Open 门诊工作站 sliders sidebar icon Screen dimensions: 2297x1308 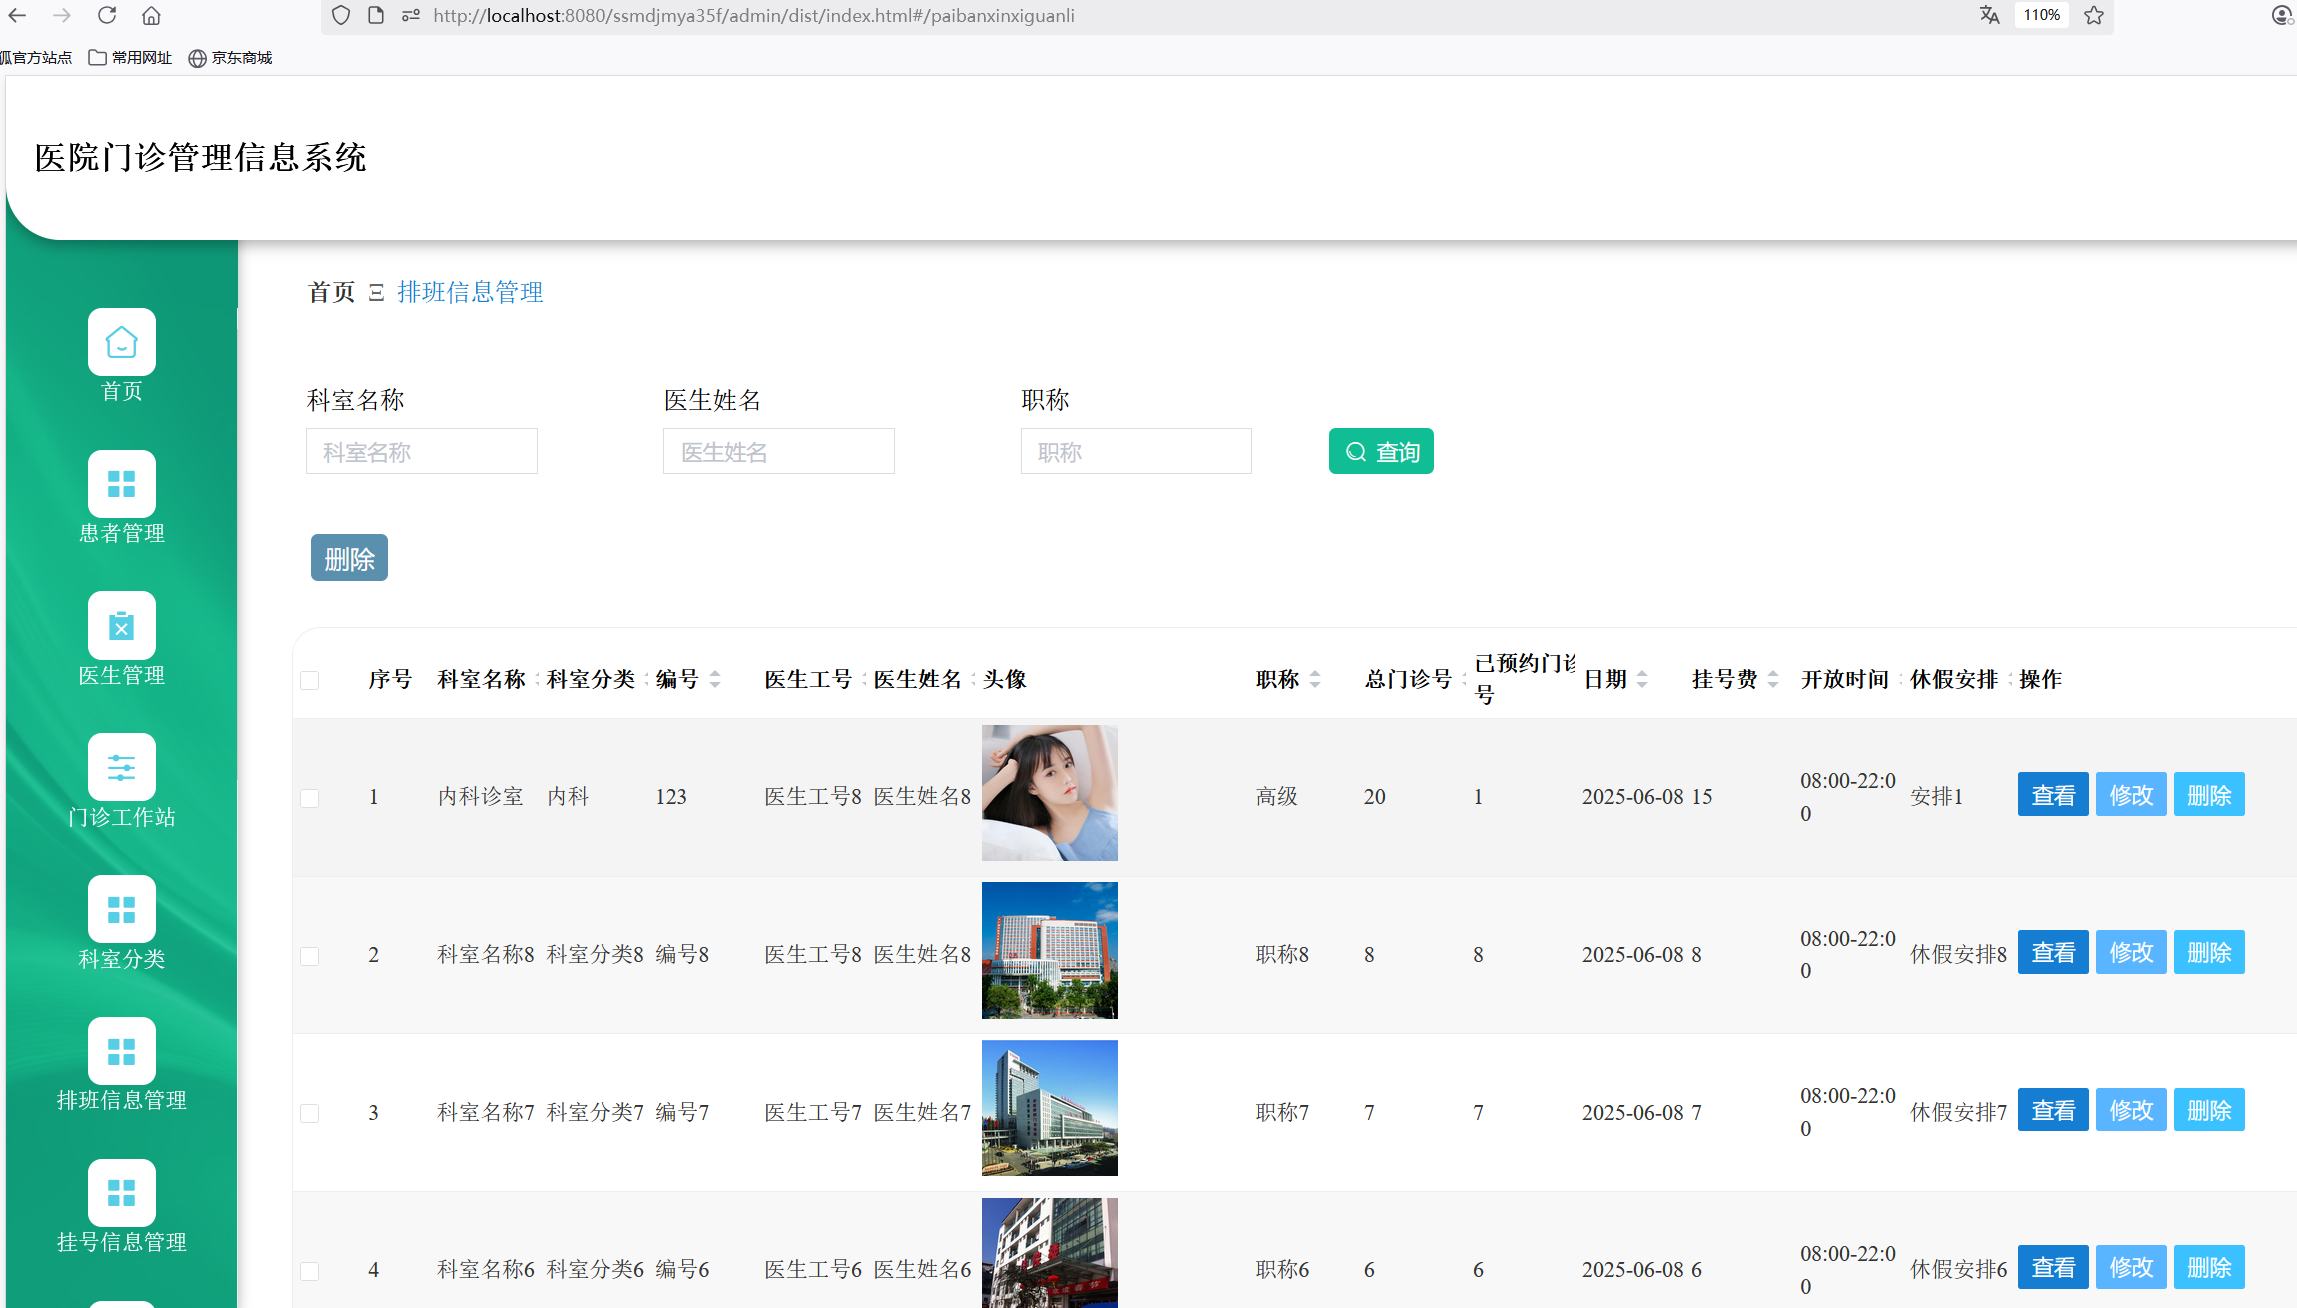pos(121,768)
